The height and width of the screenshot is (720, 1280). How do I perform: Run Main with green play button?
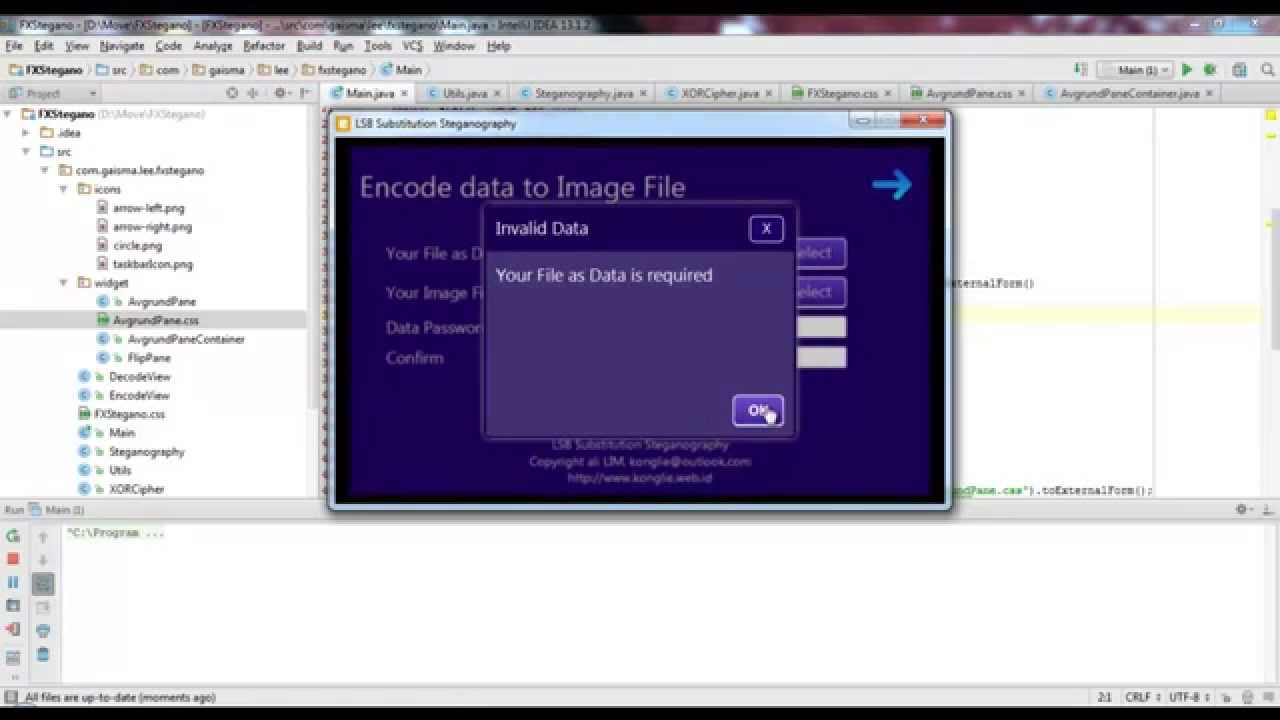[1187, 70]
